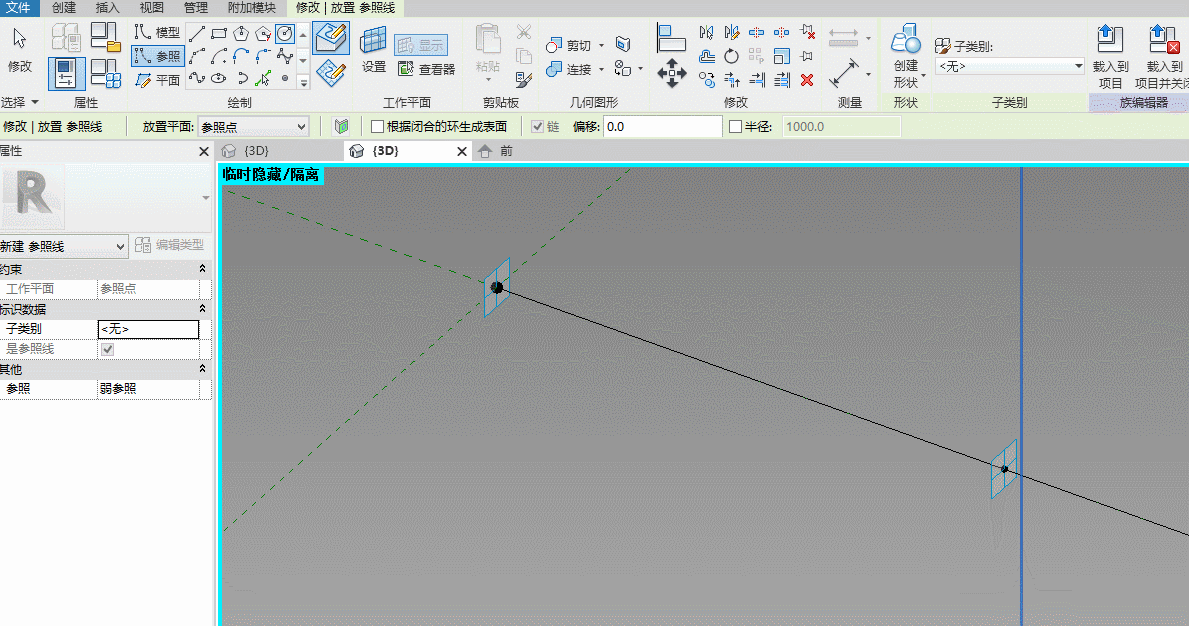Open the Family Types icon in Properties panel

pyautogui.click(x=106, y=73)
